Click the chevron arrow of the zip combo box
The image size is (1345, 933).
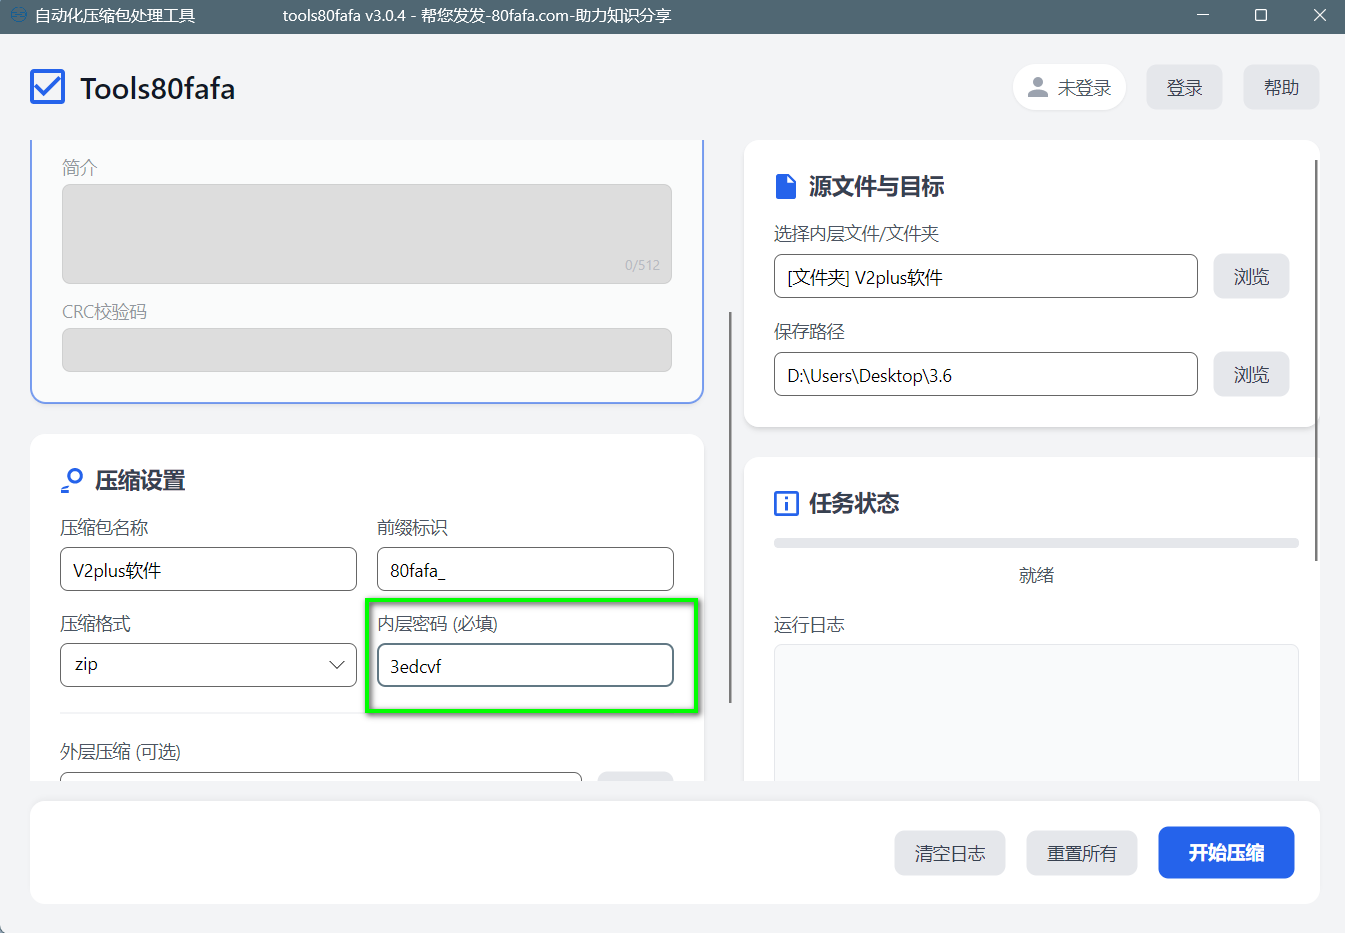pos(337,665)
